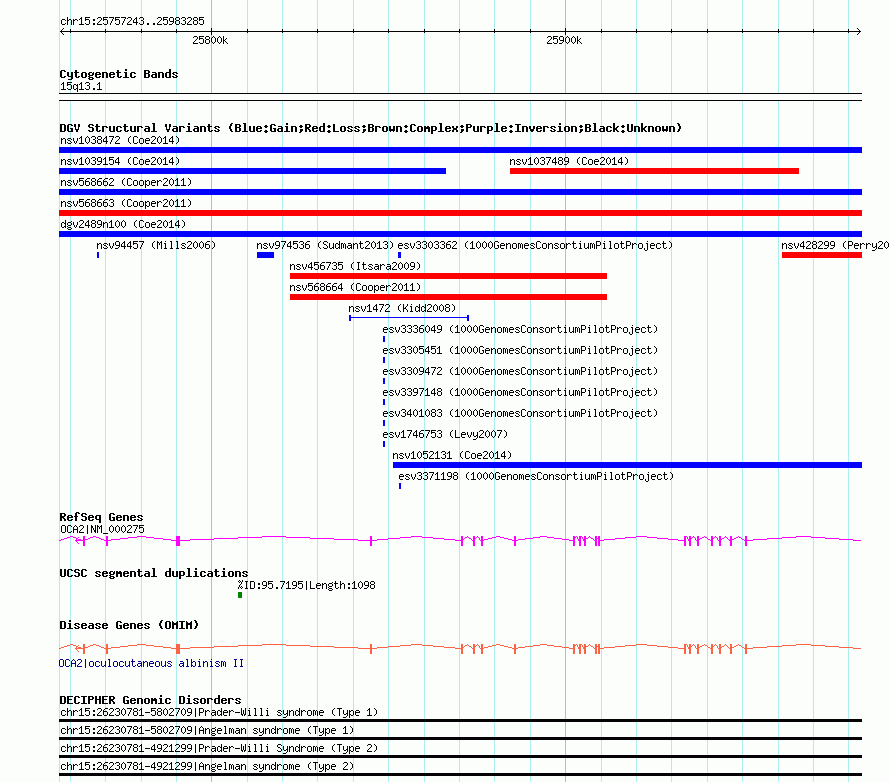The image size is (890, 782).
Task: Click the nsv428299 red loss bar
Action: point(822,255)
